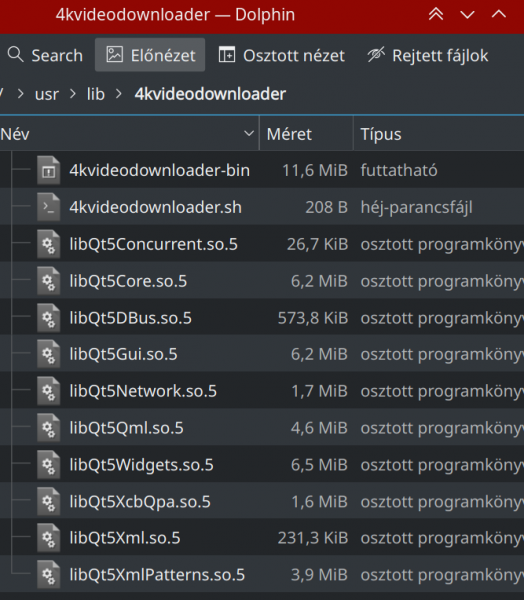Keep window above others via double-chevron button
524x600 pixels.
tap(436, 15)
